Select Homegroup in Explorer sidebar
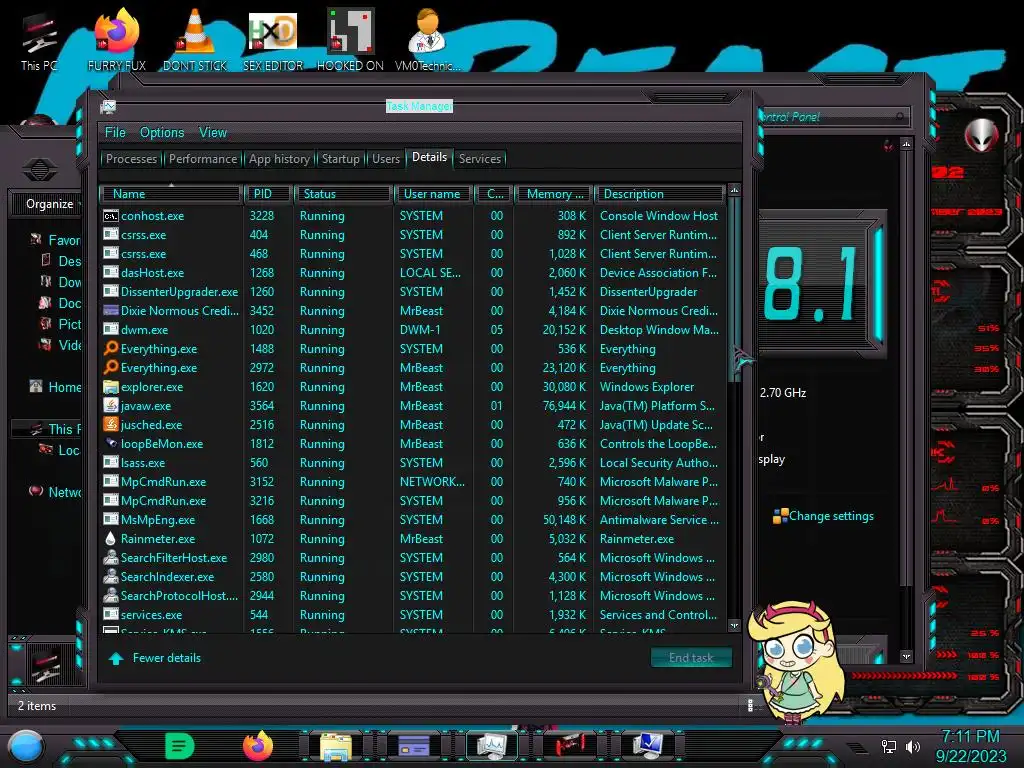Screen dimensions: 1024x768 pyautogui.click(x=56, y=387)
